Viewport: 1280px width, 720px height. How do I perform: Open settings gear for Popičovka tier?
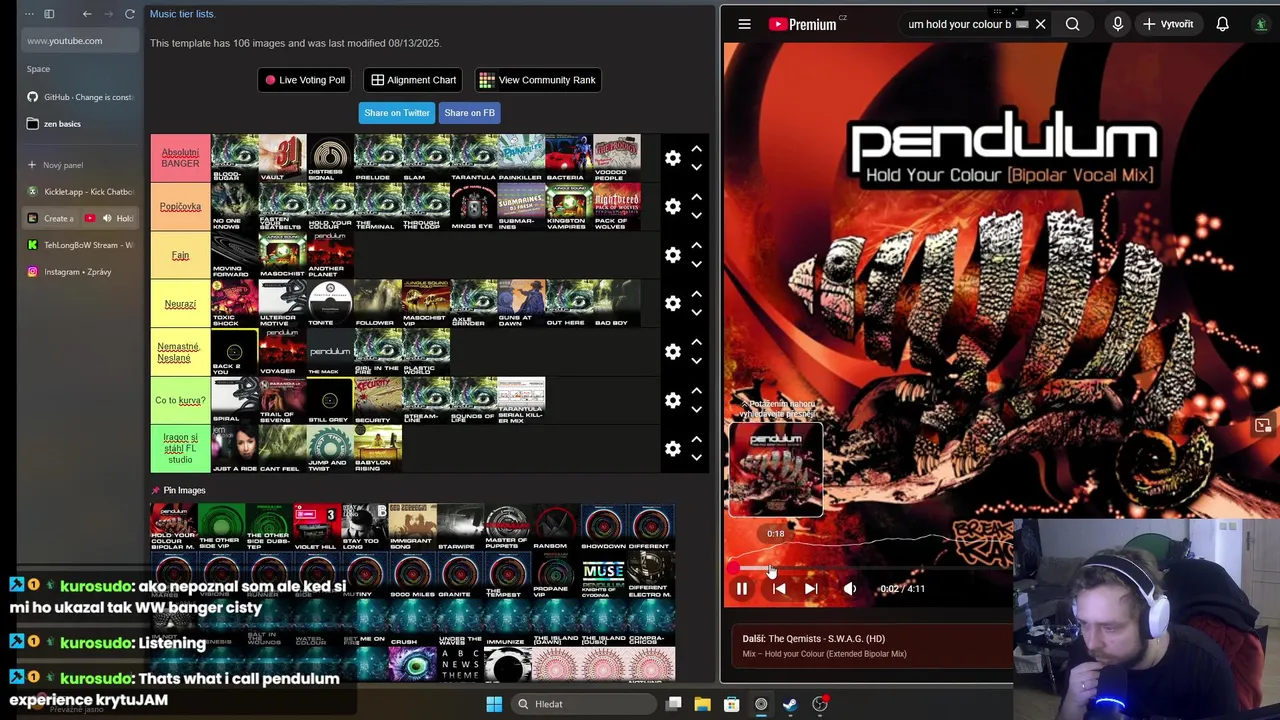coord(673,206)
